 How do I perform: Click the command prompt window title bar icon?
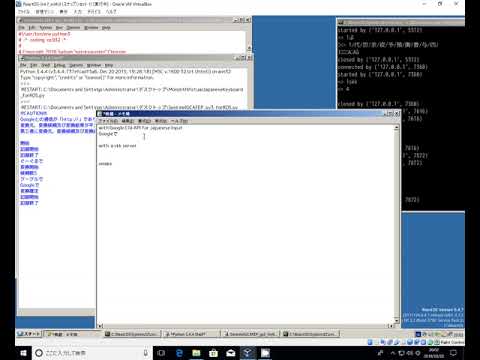coord(341,23)
